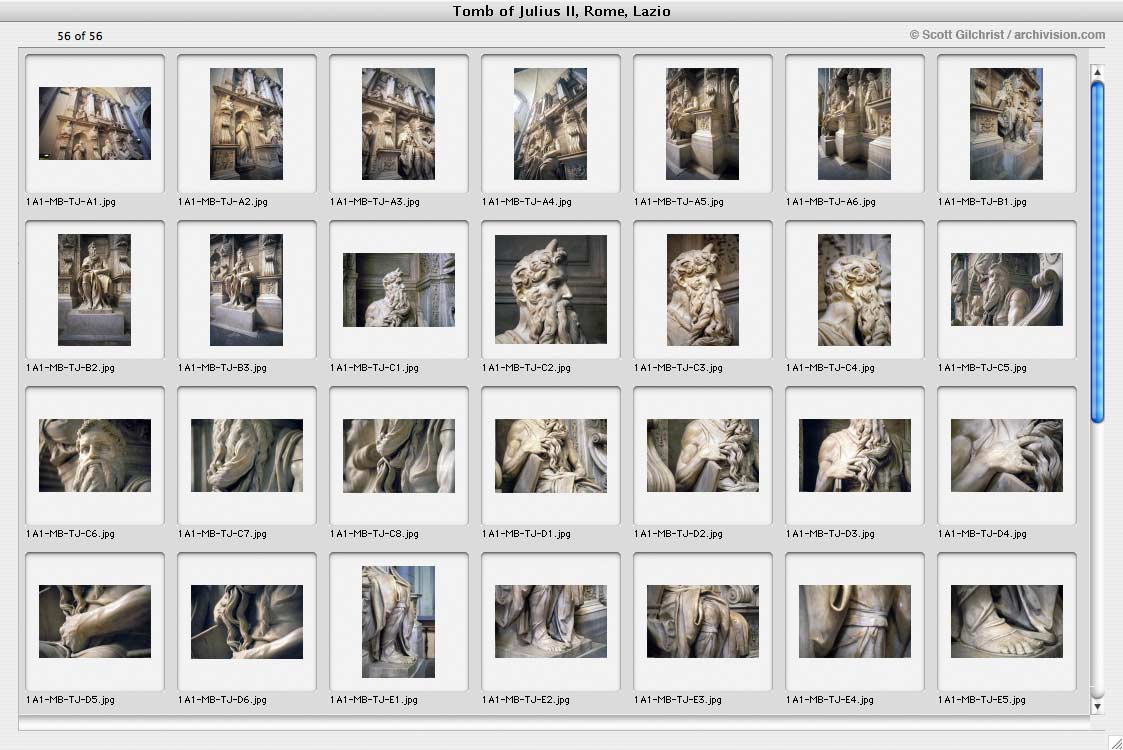Click thumbnail 1A1-MB-TJ-E1.jpg
The image size is (1123, 750).
tap(398, 622)
